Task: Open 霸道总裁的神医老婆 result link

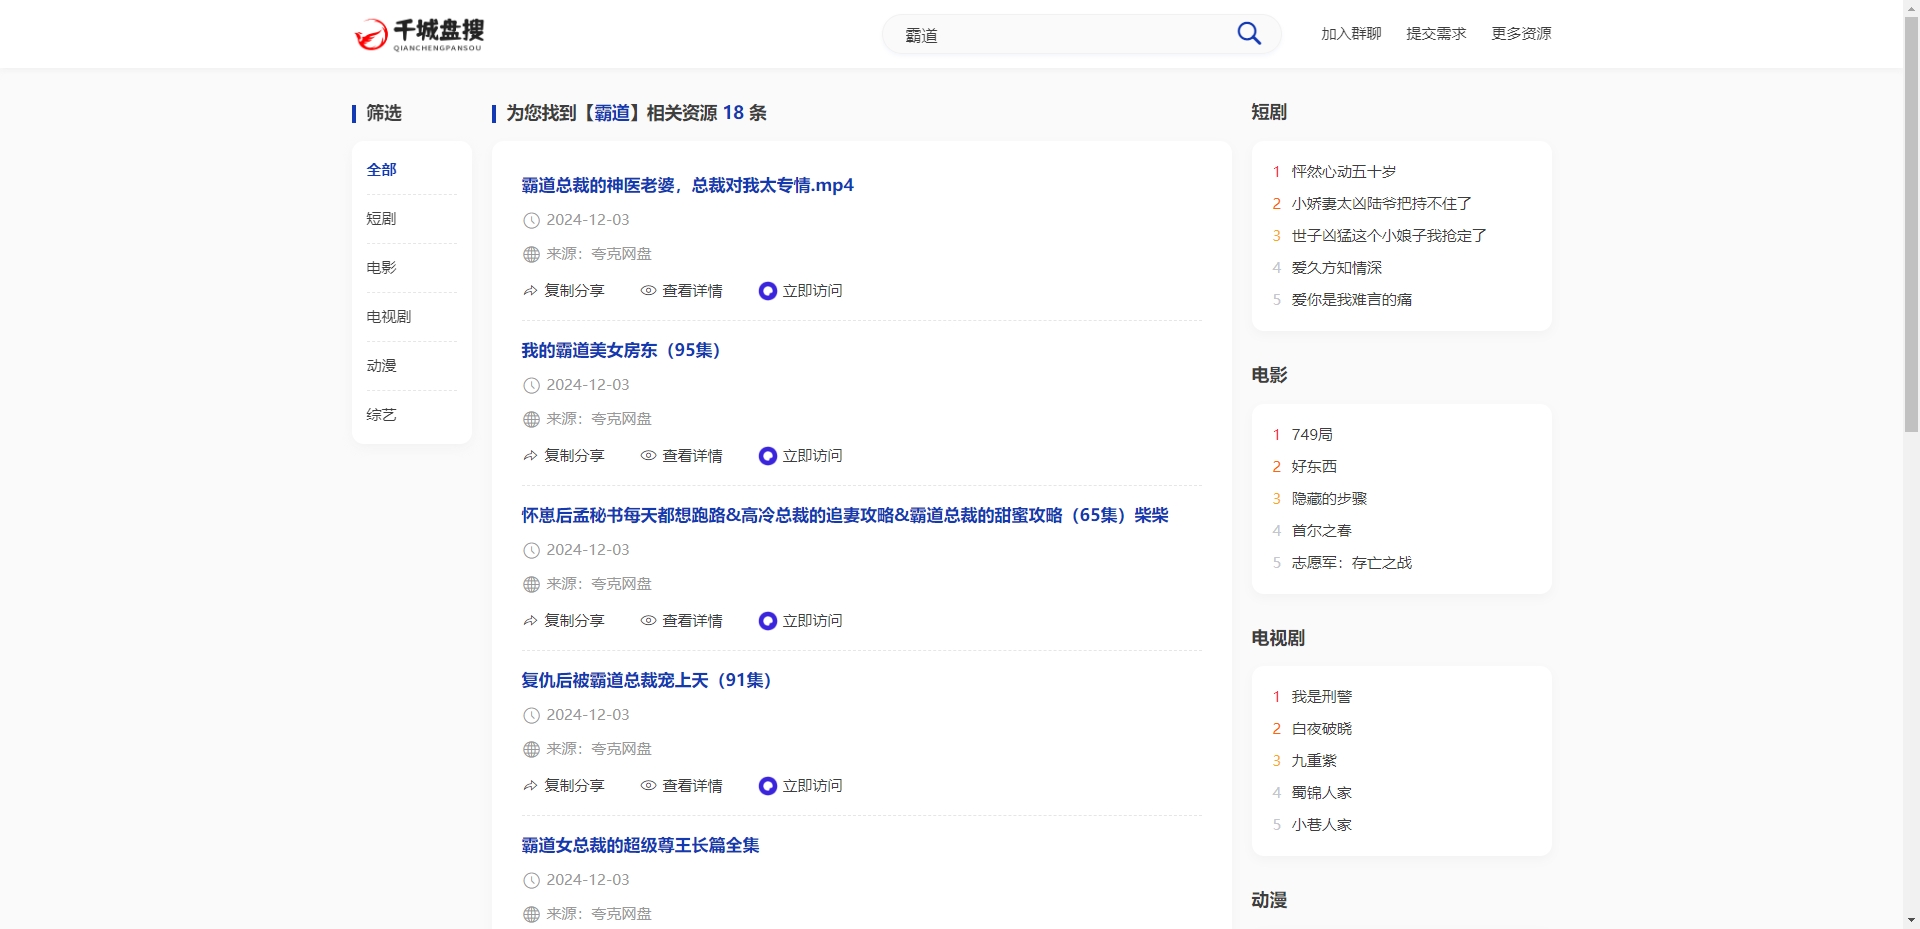Action: coord(686,185)
